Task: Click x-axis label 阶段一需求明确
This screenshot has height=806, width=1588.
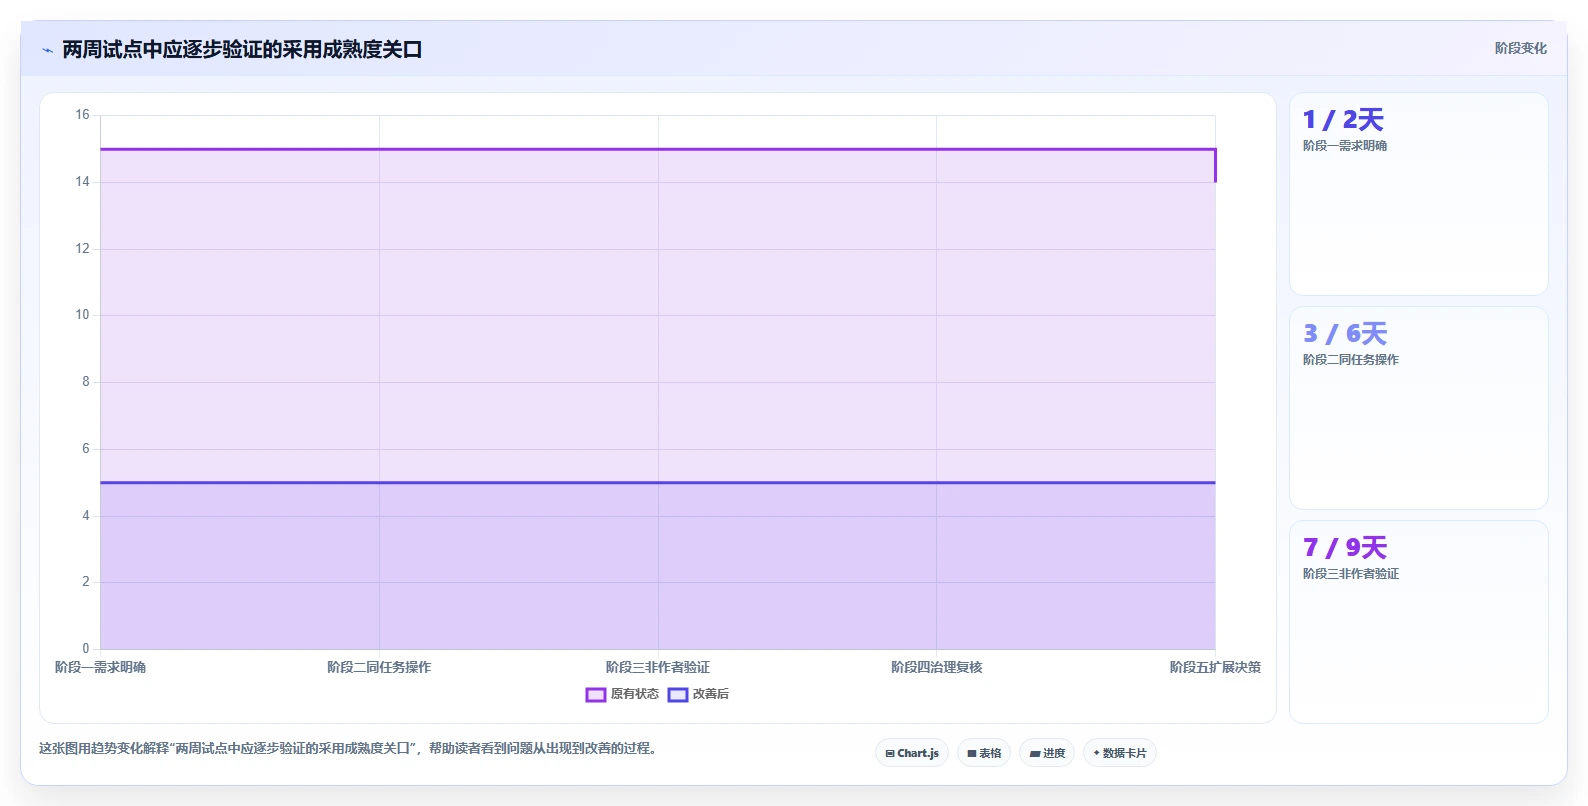Action: coord(100,667)
